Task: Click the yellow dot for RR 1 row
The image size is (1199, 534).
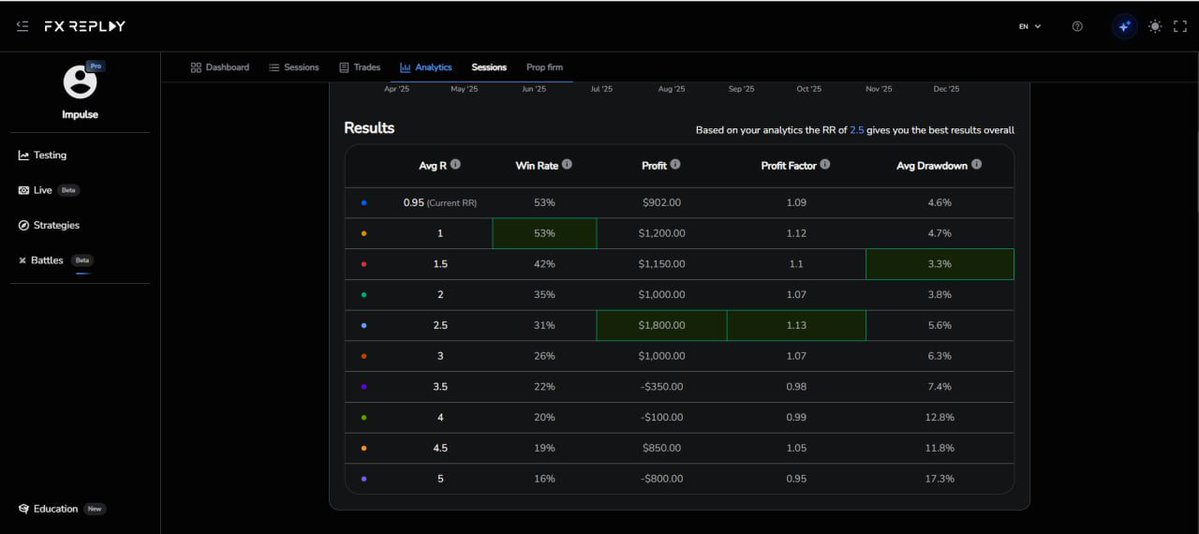Action: click(x=364, y=233)
